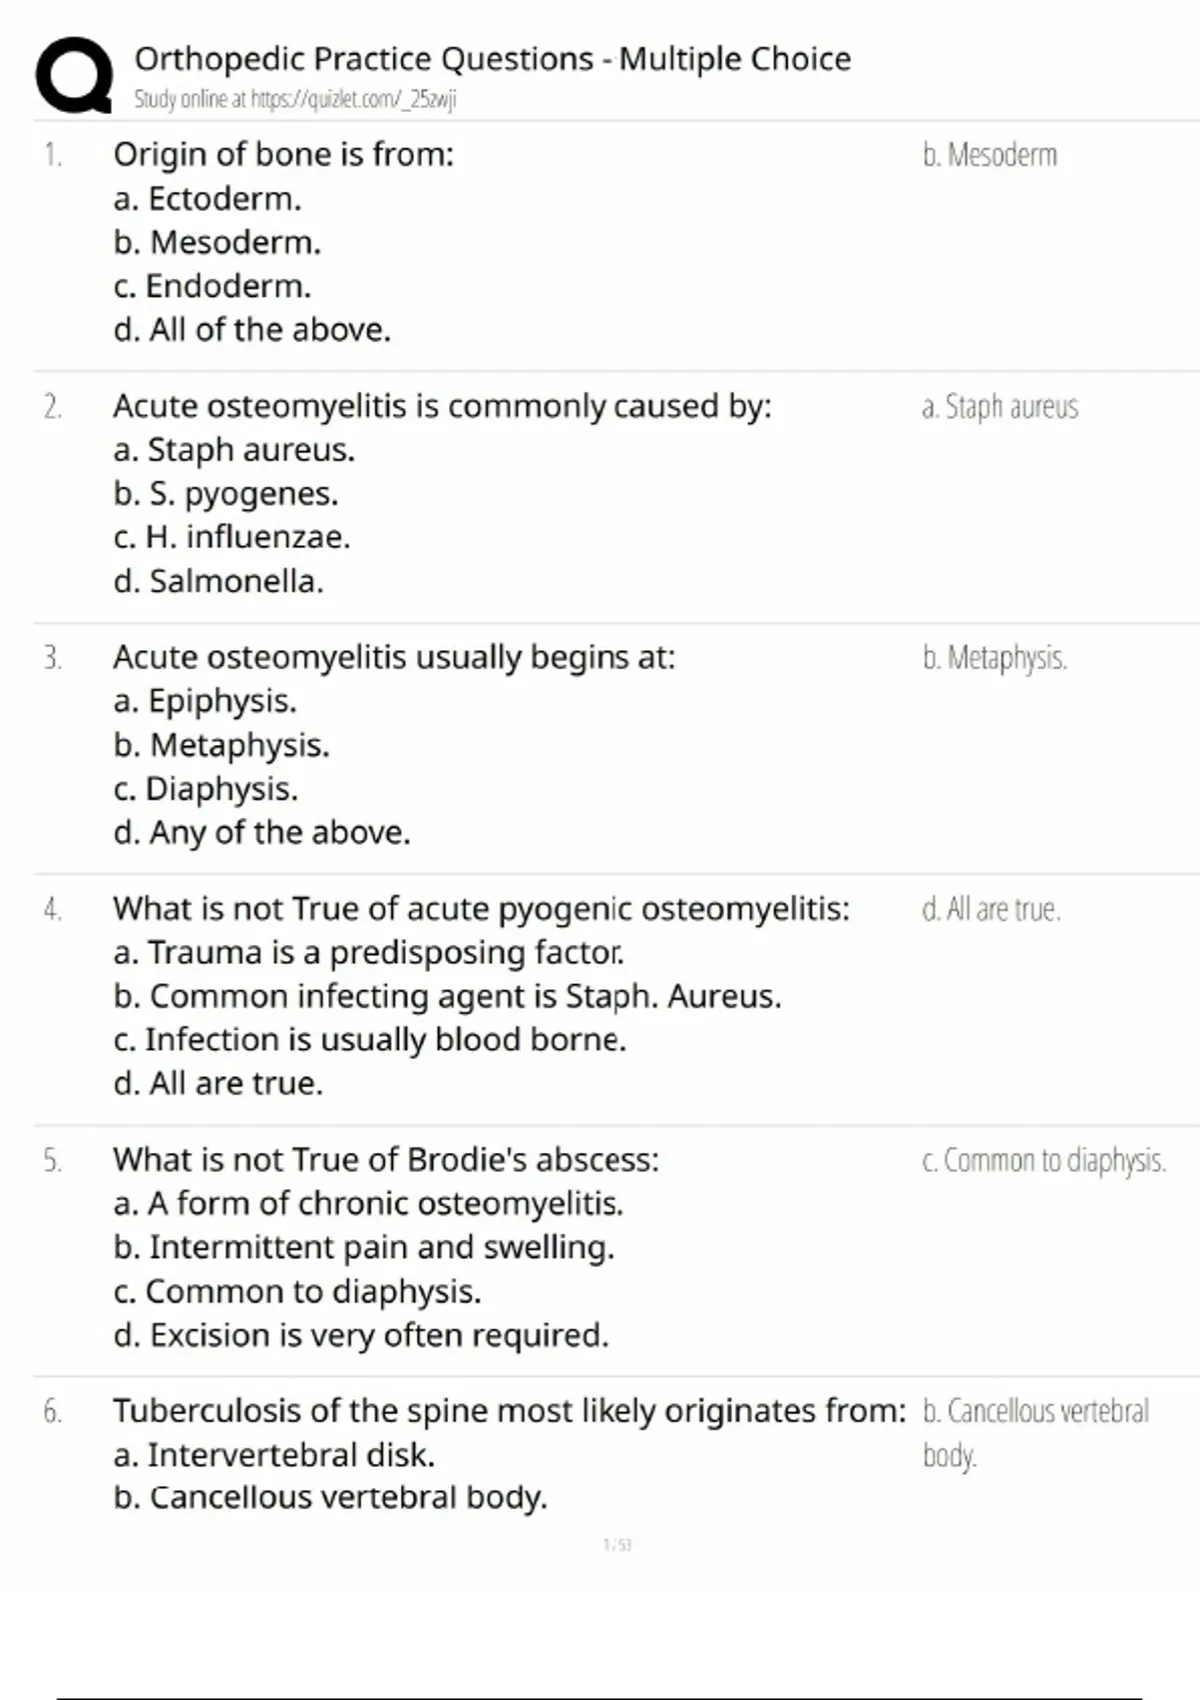Click answer key d. All are true
Screen dimensions: 1200x1700
(991, 909)
